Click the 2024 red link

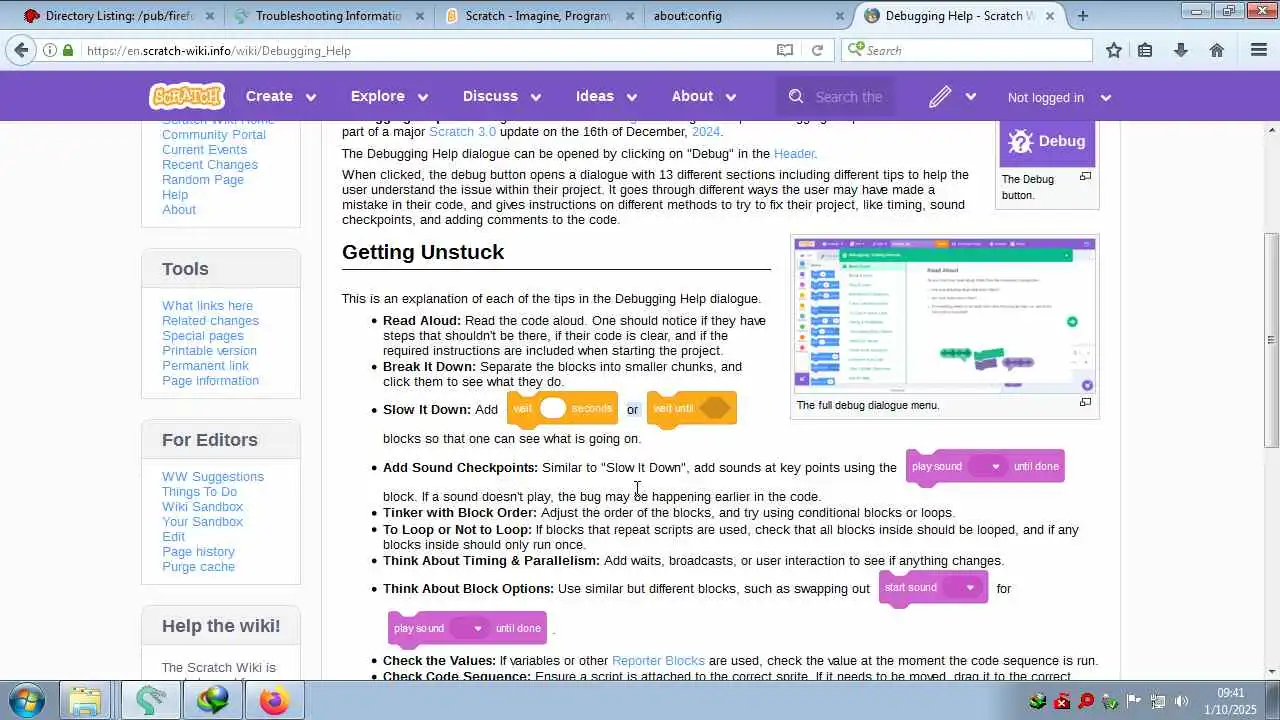(x=705, y=132)
